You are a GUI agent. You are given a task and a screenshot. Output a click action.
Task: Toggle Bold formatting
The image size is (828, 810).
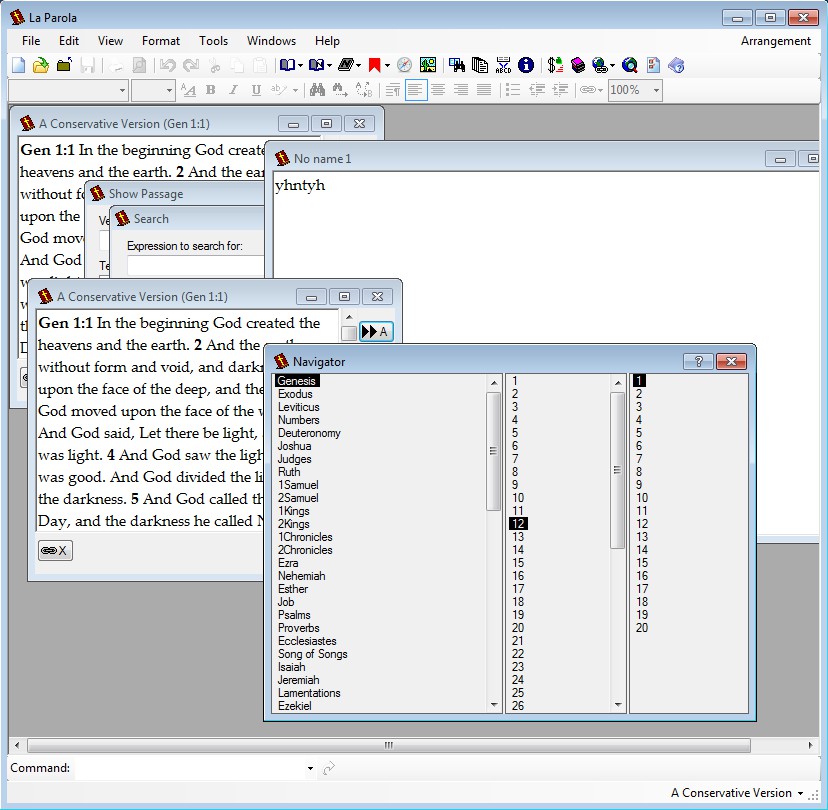(x=211, y=90)
